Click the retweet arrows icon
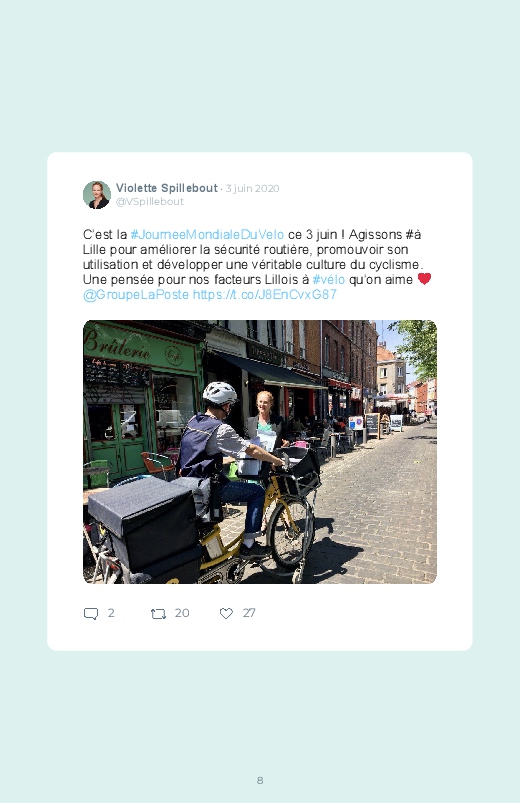Screen dimensions: 520x803 click(158, 614)
